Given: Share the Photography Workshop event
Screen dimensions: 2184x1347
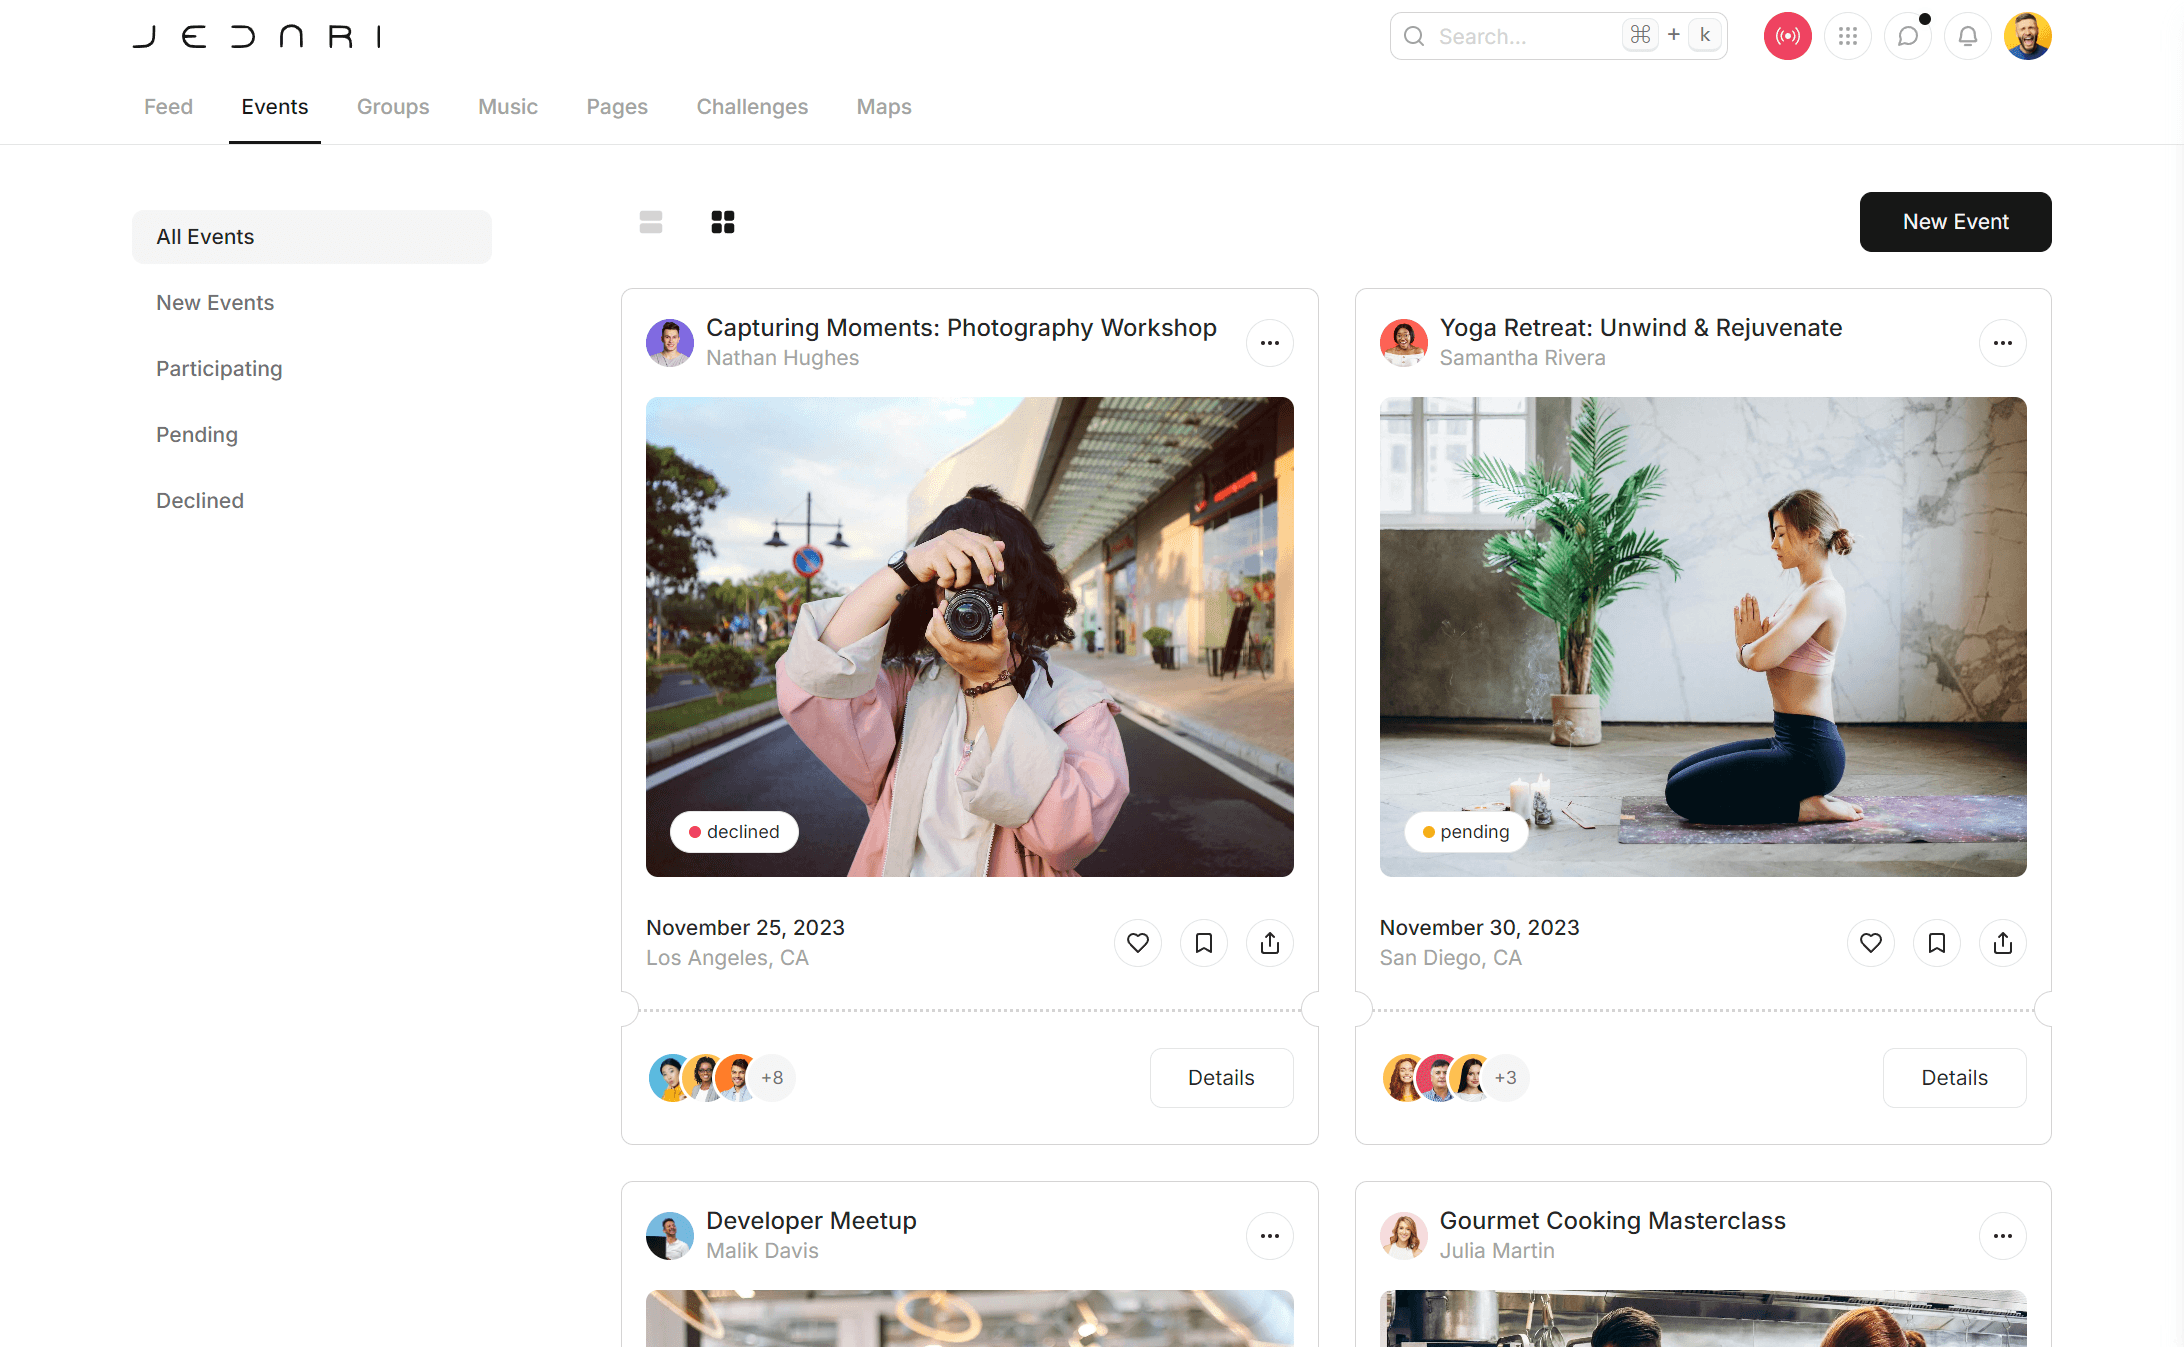Looking at the screenshot, I should pos(1269,943).
